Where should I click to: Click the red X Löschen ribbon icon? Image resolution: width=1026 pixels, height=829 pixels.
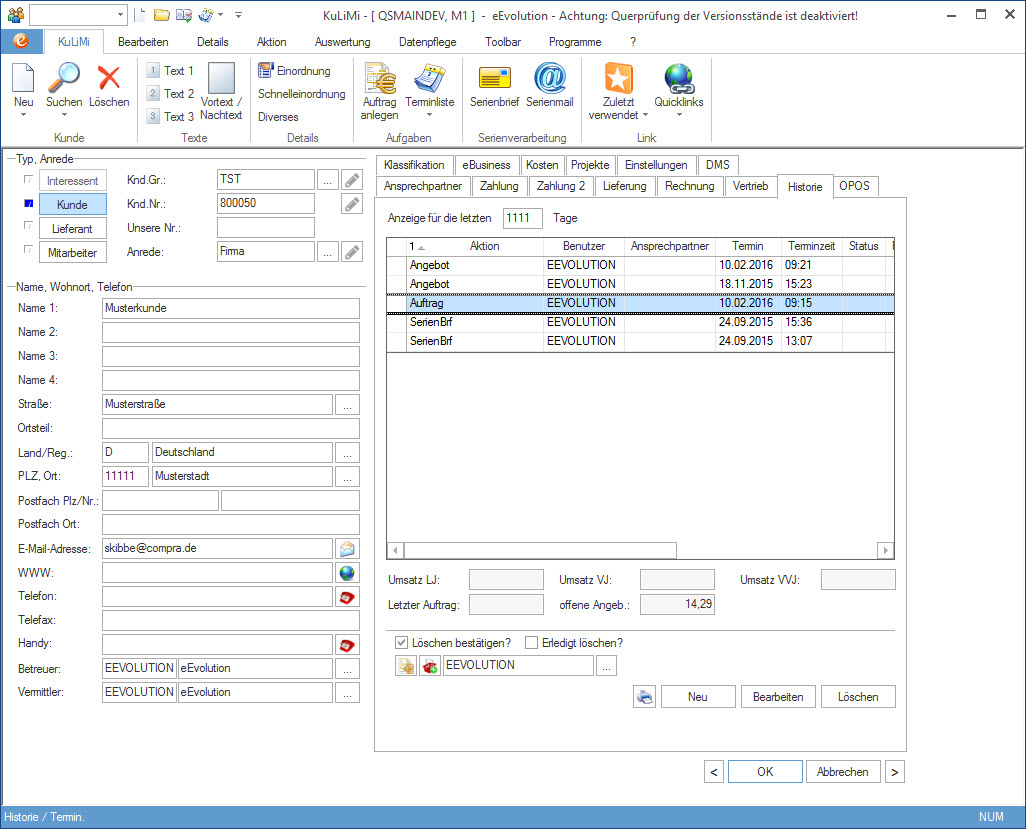(109, 78)
